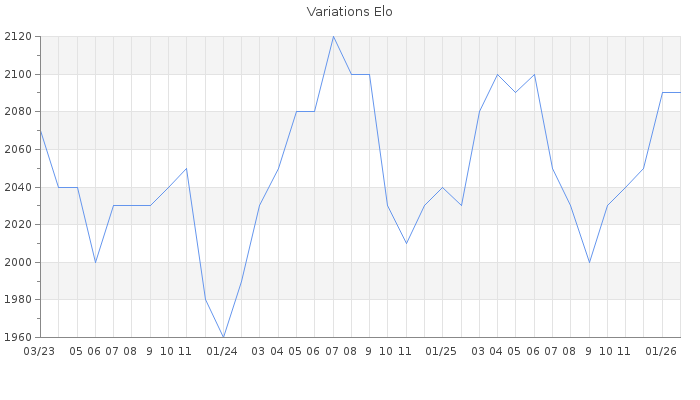Click the 1980 y-axis label
Image resolution: width=700 pixels, height=400 pixels.
click(x=17, y=300)
